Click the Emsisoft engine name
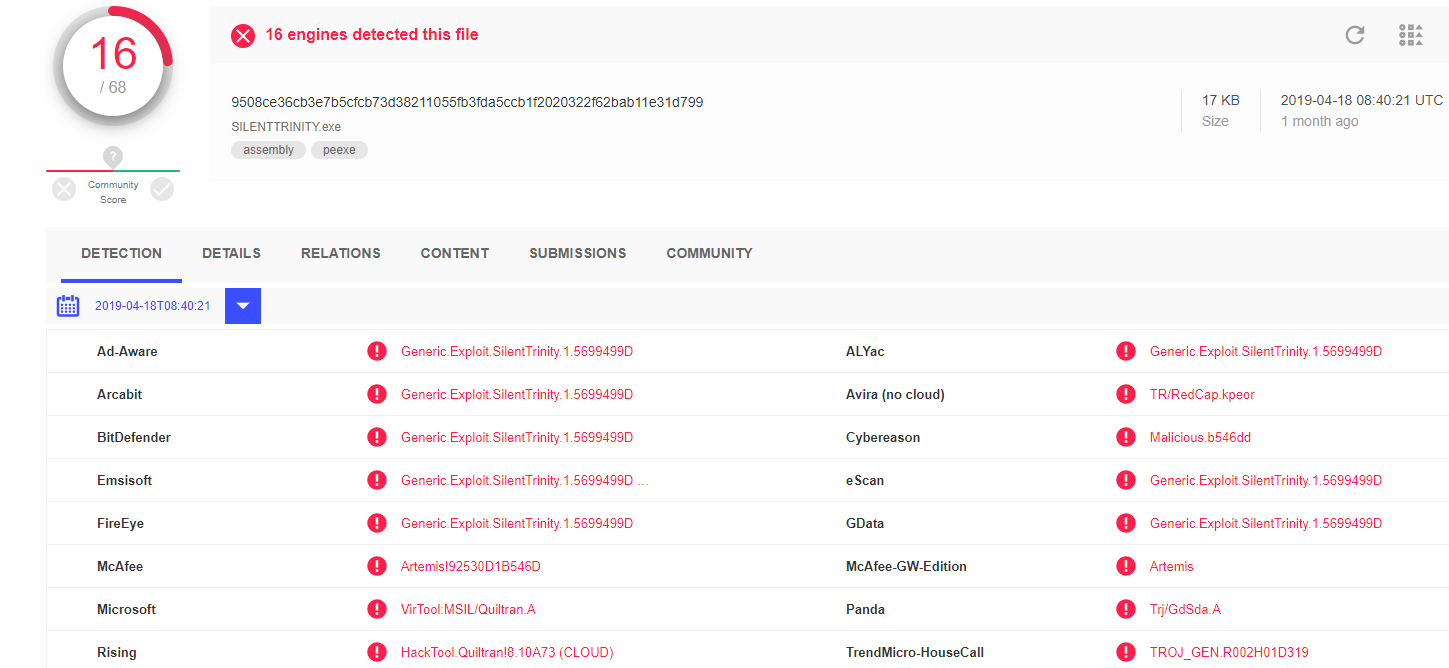Viewport: 1449px width, 668px height. click(x=125, y=480)
